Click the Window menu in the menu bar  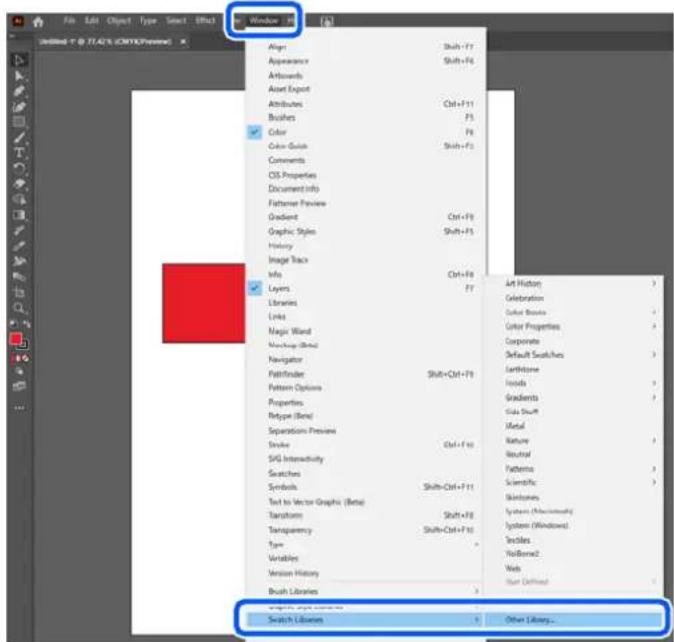click(x=263, y=21)
